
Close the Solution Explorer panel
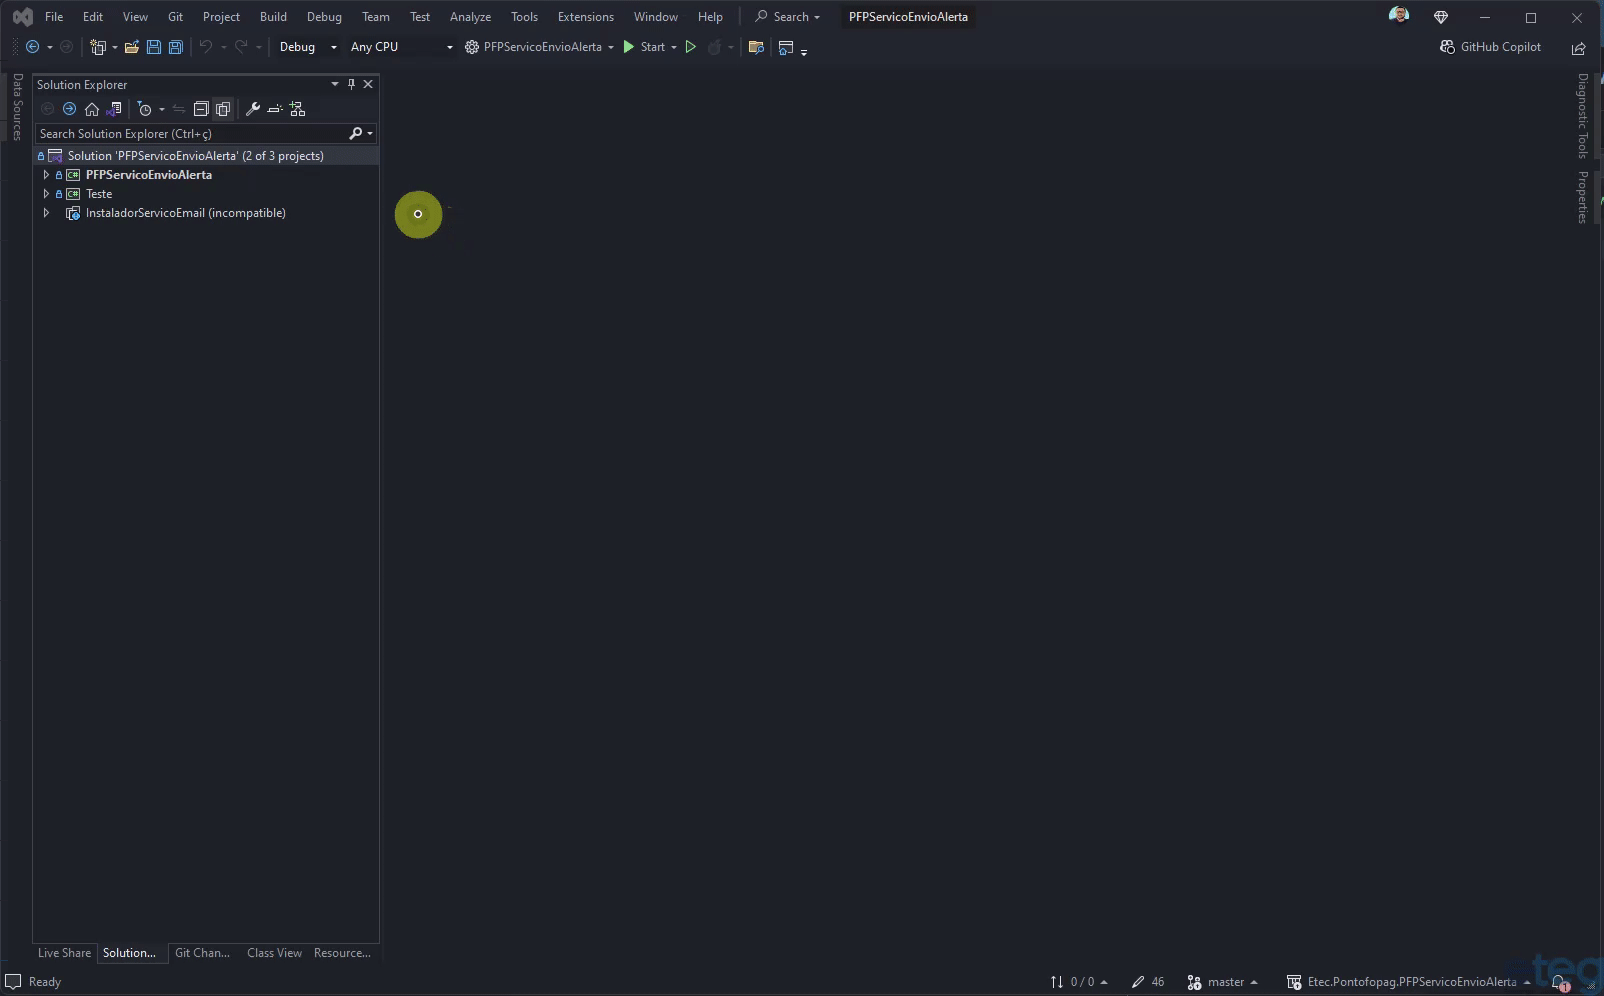click(x=368, y=84)
